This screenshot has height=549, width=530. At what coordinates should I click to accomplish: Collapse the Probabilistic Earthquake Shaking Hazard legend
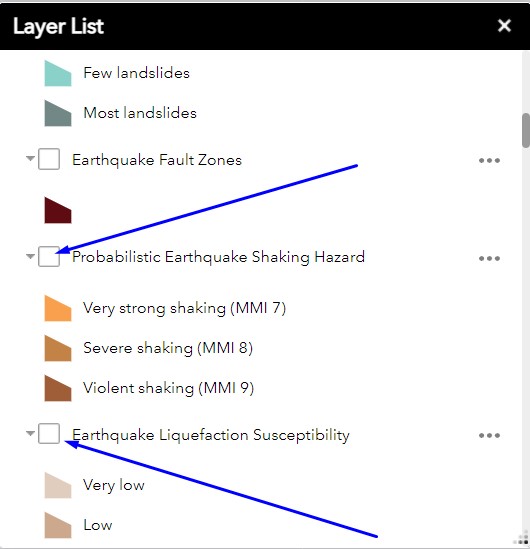point(30,256)
